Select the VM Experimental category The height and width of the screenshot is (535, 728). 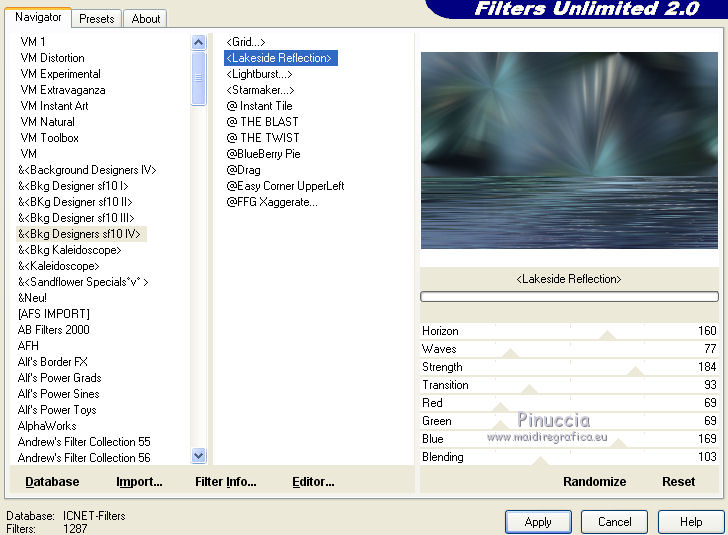click(60, 74)
